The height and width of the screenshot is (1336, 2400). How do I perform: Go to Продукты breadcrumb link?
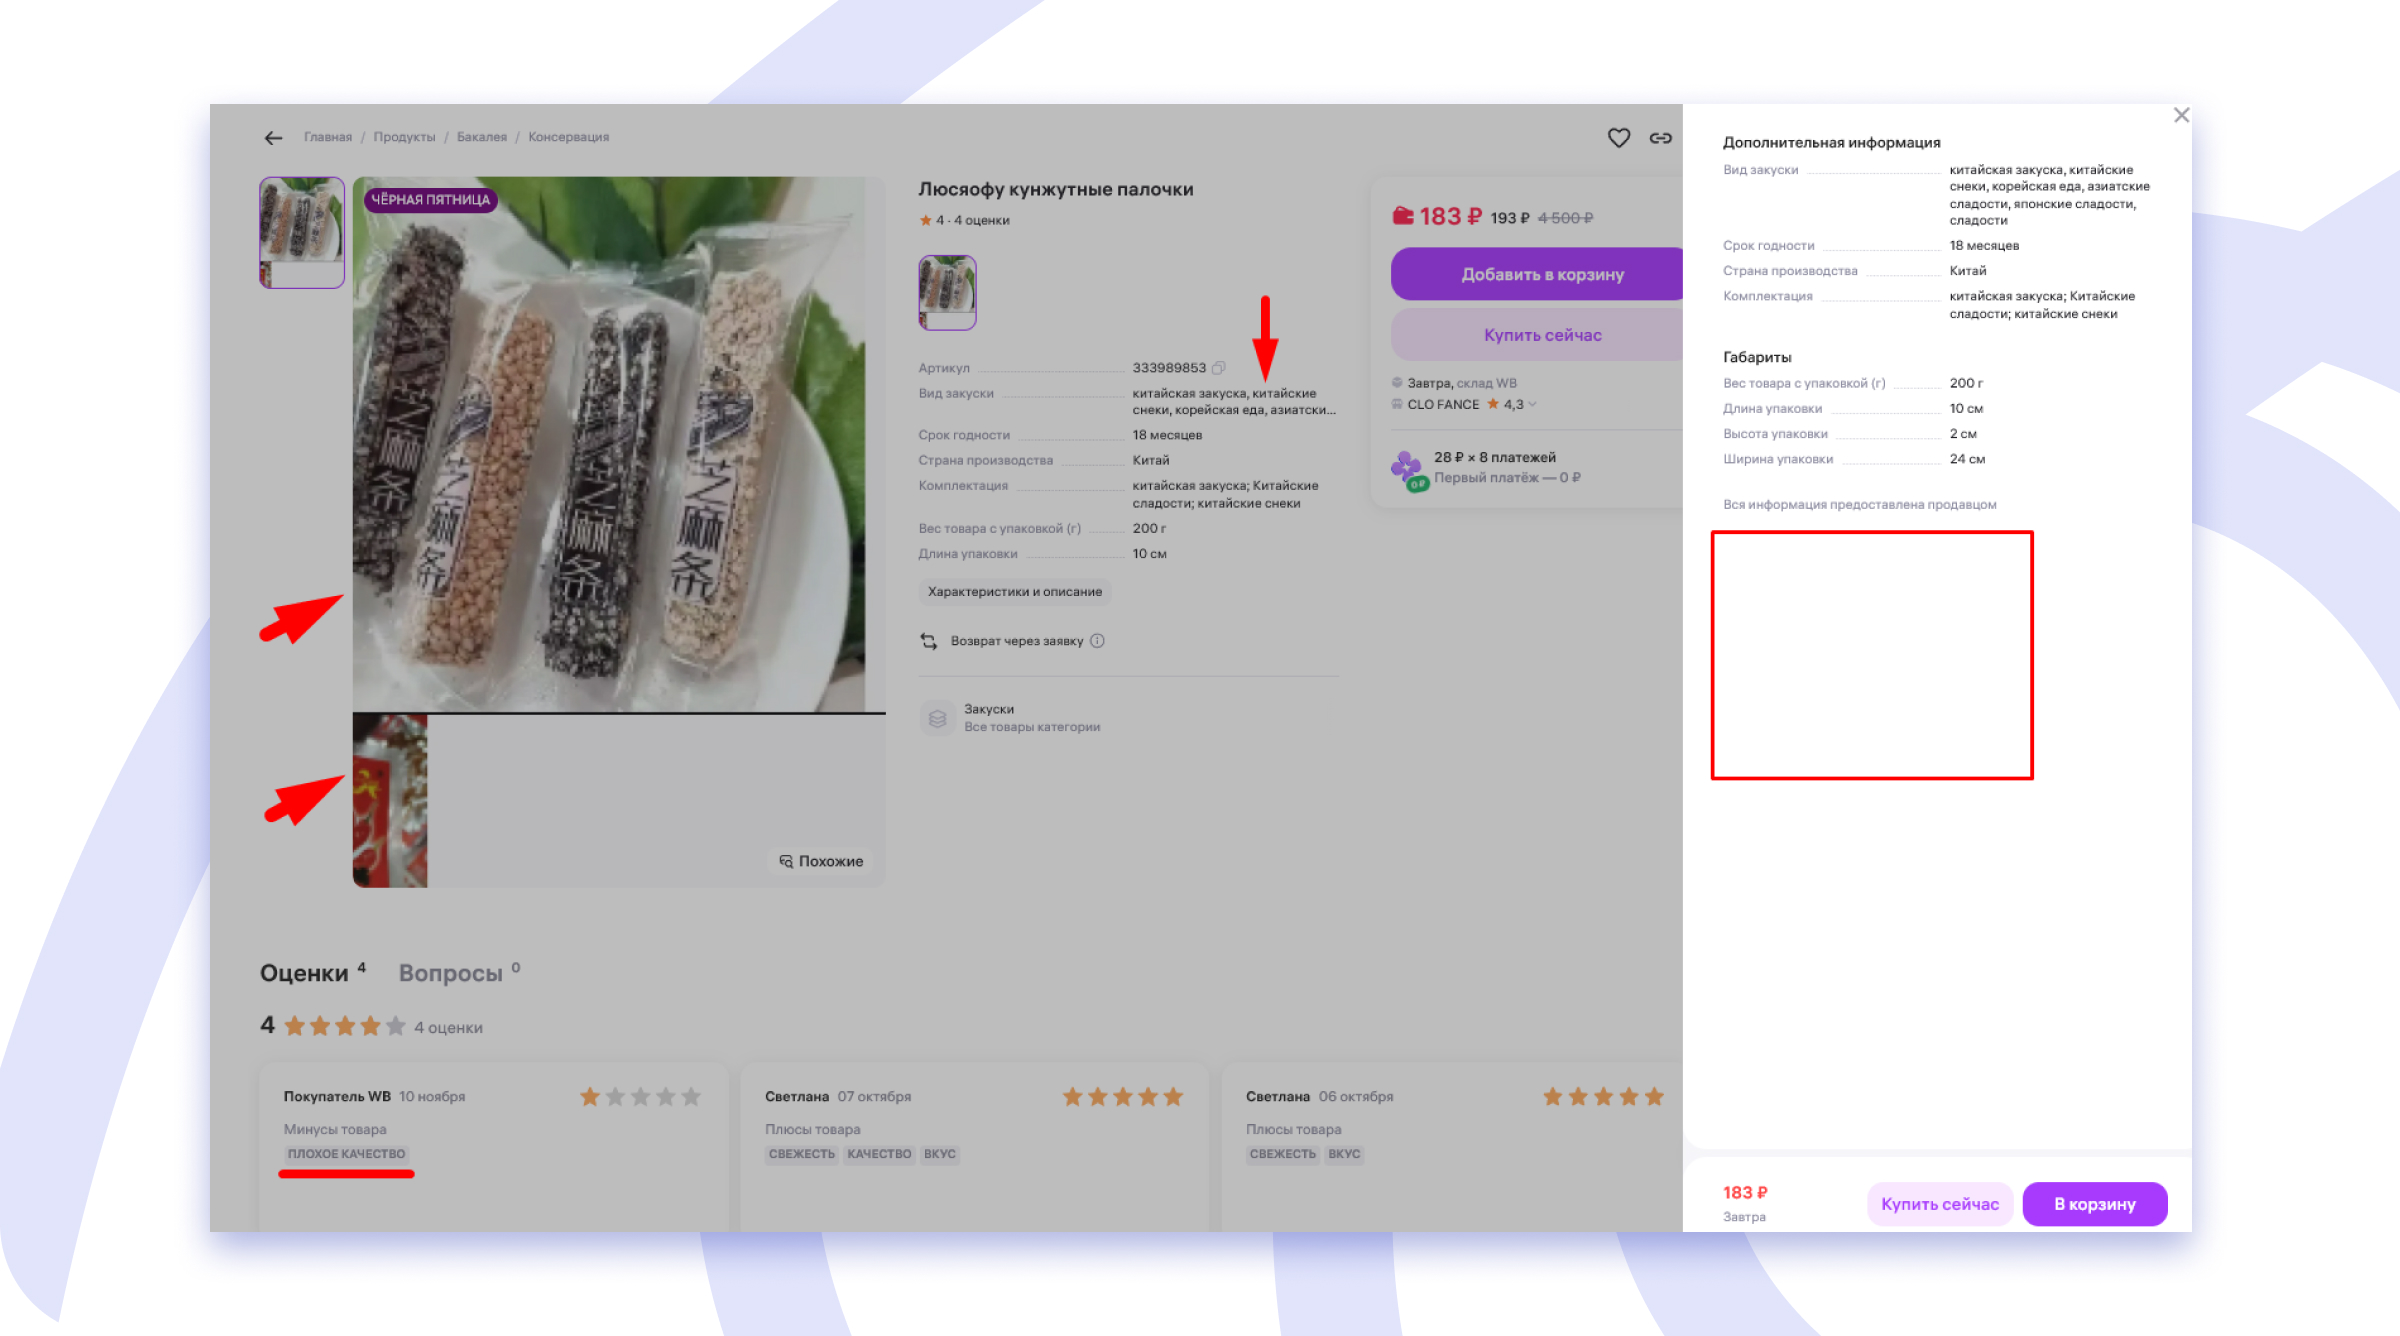point(404,137)
